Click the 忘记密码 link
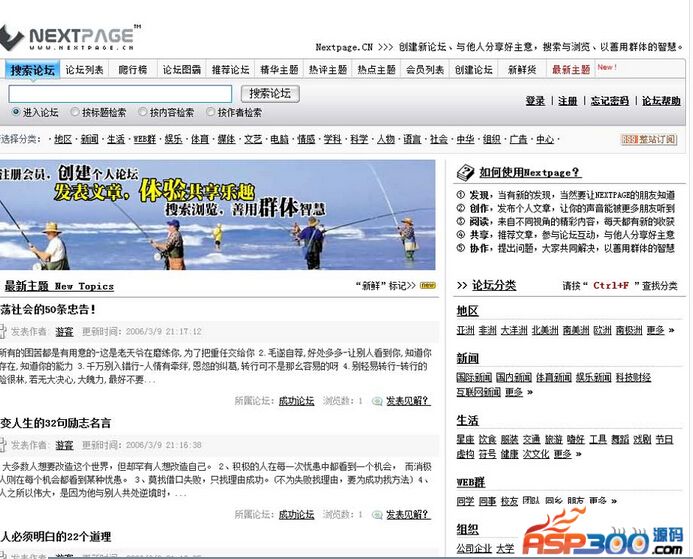Screen dimensions: 693x559 pyautogui.click(x=609, y=101)
